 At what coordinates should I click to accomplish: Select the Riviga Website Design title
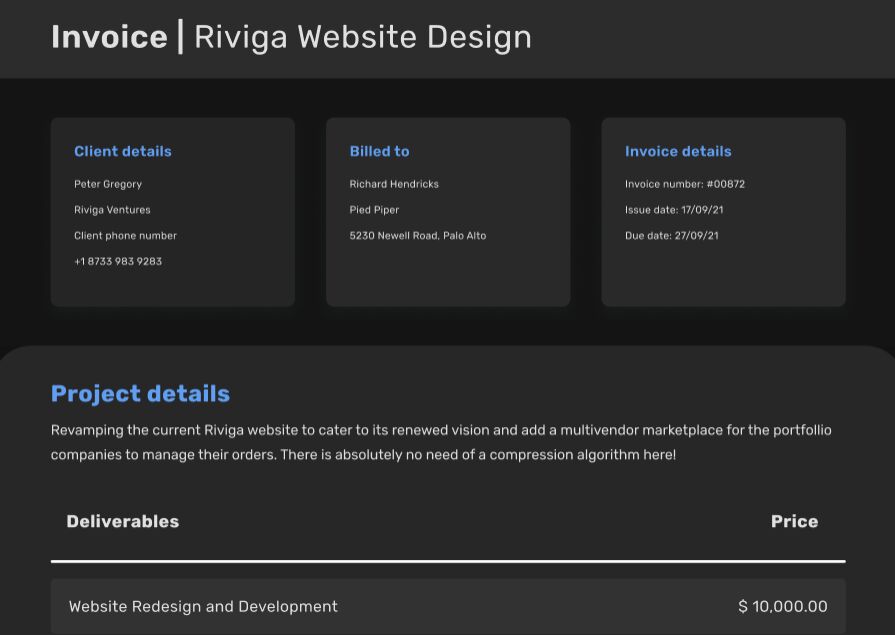363,38
